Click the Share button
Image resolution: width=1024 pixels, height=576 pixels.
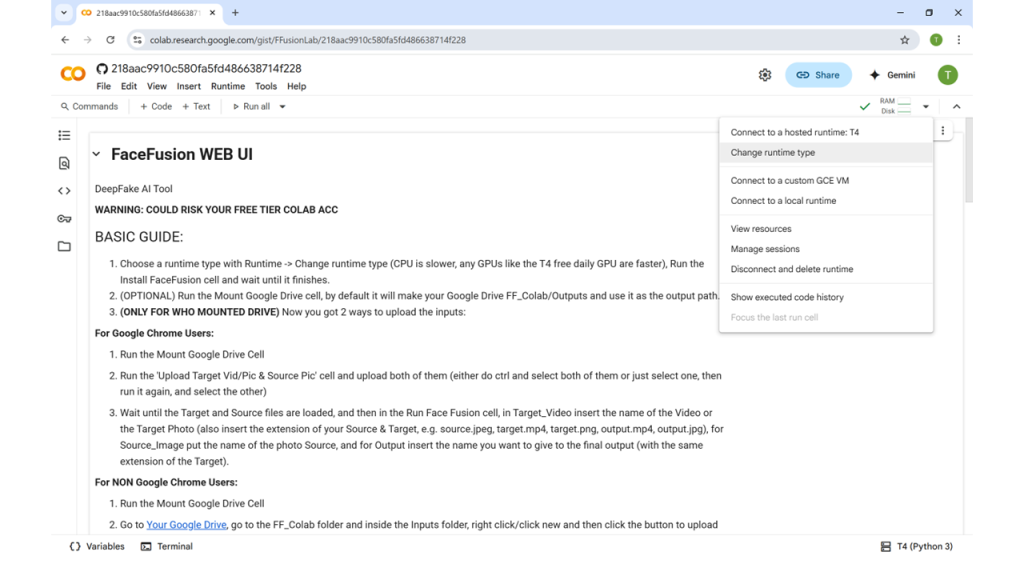[818, 75]
